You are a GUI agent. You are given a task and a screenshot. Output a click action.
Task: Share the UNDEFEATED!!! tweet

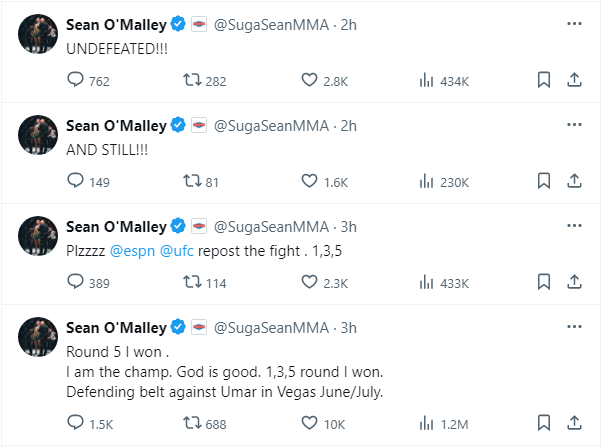click(574, 80)
